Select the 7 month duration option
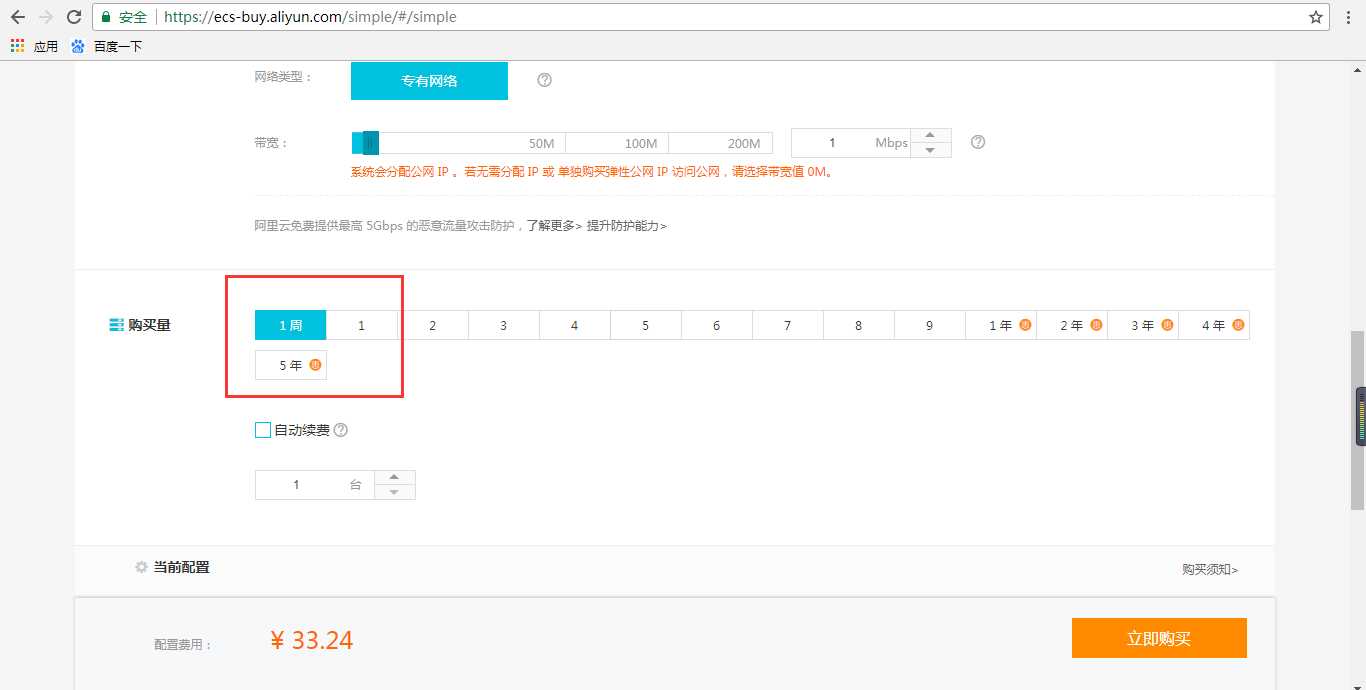The width and height of the screenshot is (1366, 690). tap(788, 325)
